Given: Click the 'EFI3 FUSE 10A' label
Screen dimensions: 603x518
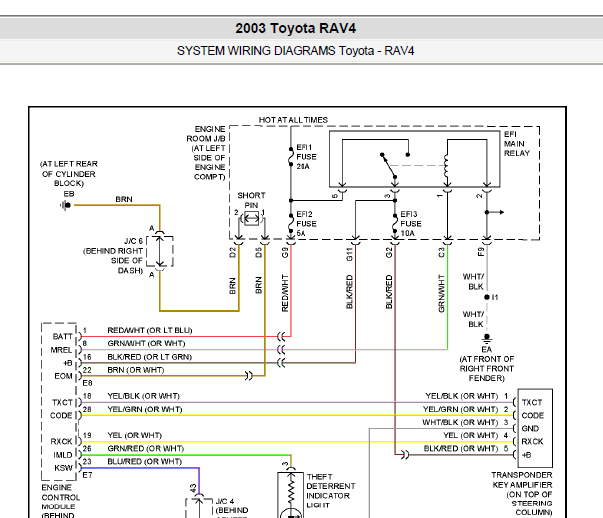Looking at the screenshot, I should [410, 224].
